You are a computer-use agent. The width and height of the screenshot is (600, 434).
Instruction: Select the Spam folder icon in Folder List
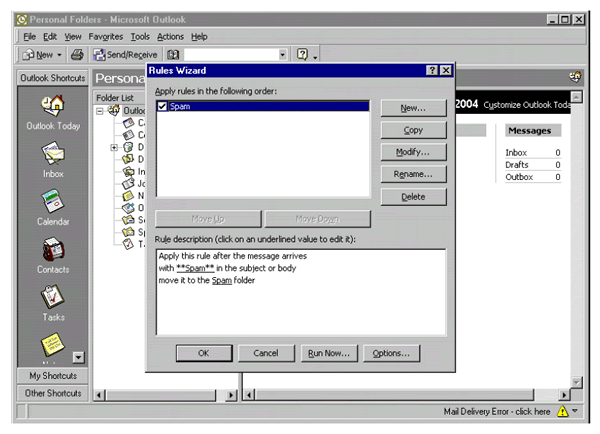128,232
